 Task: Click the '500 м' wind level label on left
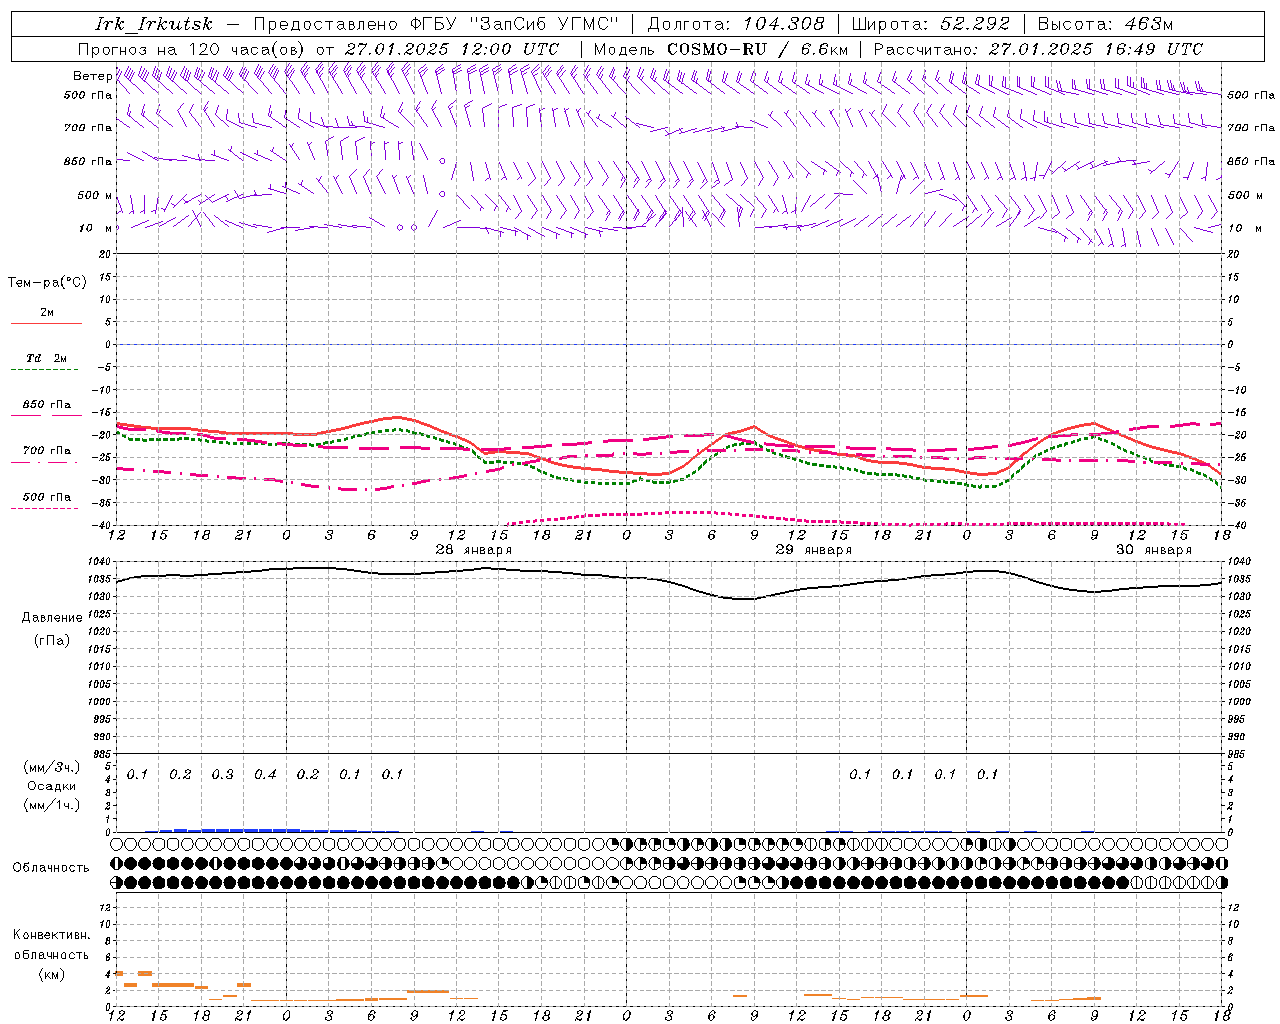pyautogui.click(x=95, y=195)
